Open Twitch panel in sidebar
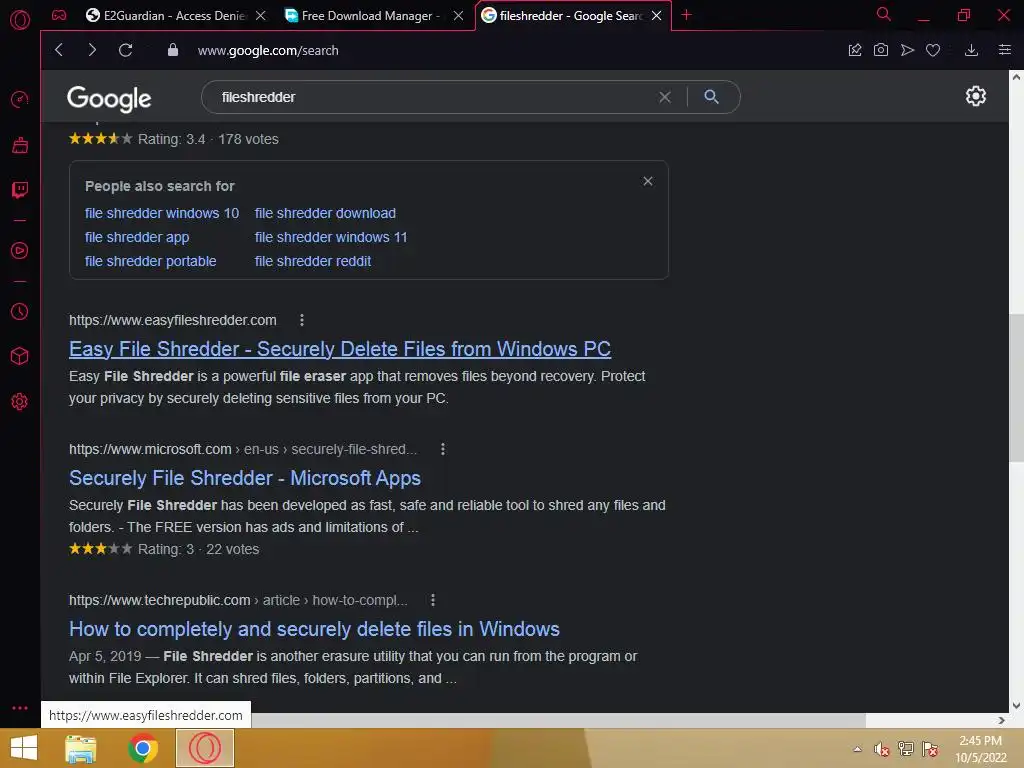 (20, 190)
